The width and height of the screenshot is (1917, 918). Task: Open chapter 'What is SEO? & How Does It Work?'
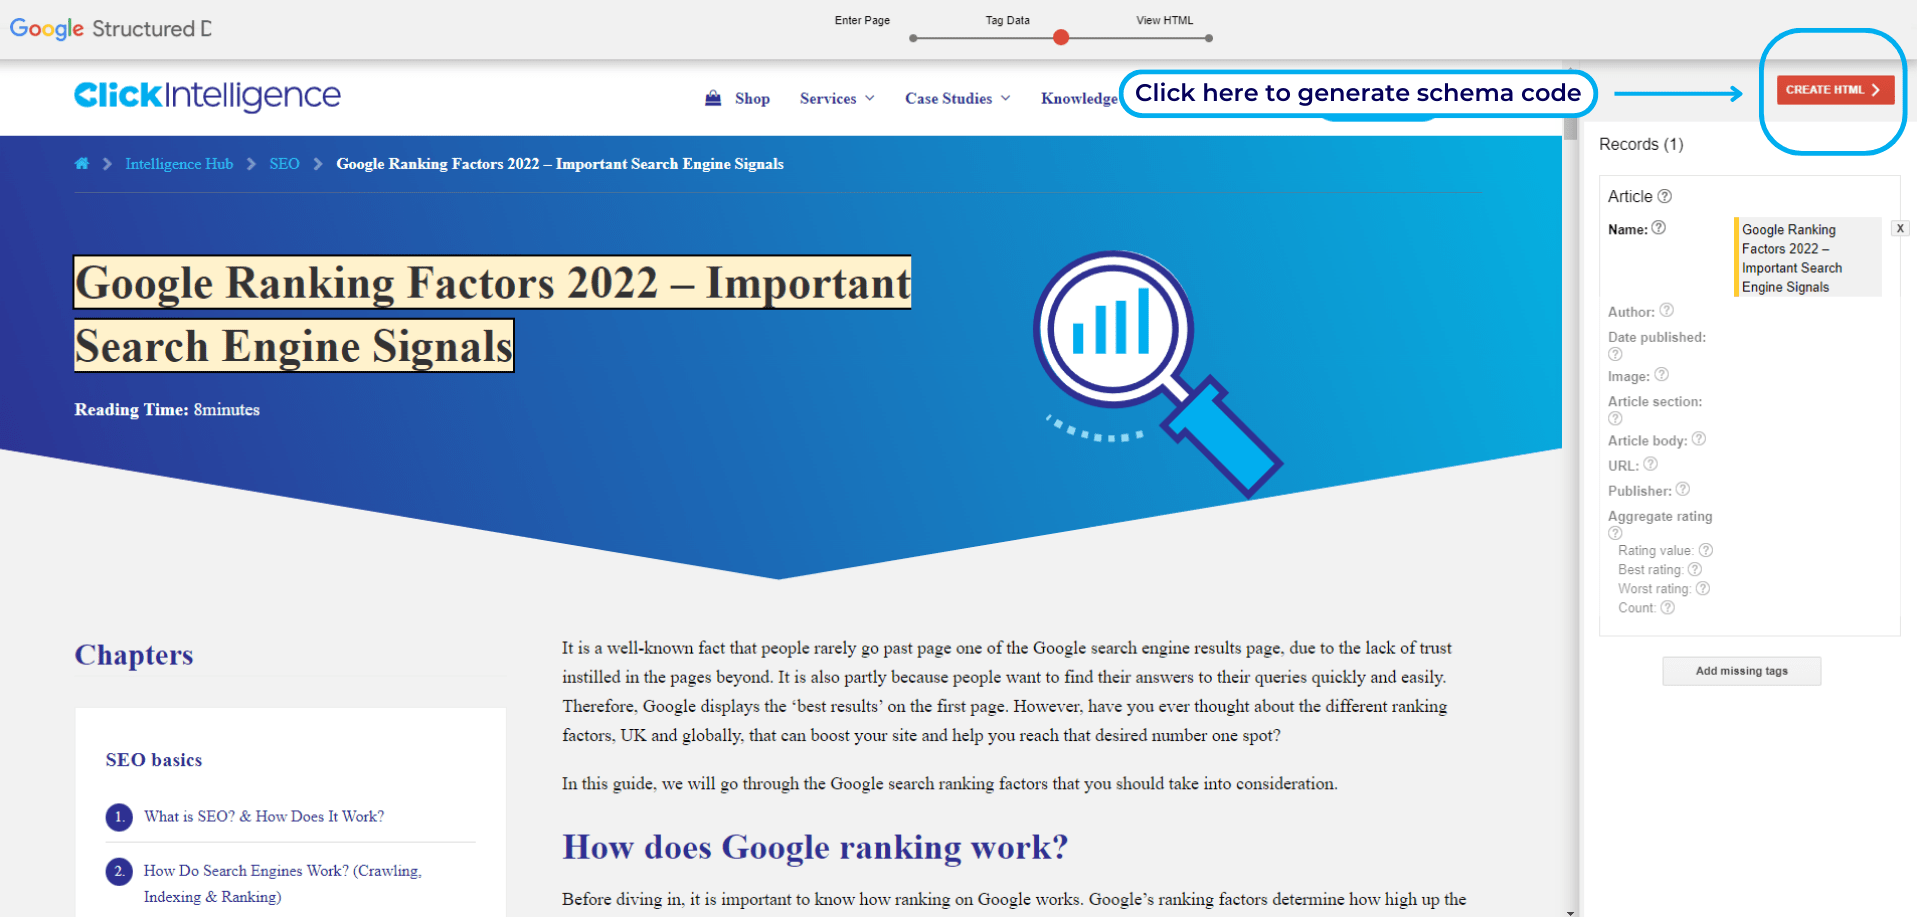coord(264,816)
